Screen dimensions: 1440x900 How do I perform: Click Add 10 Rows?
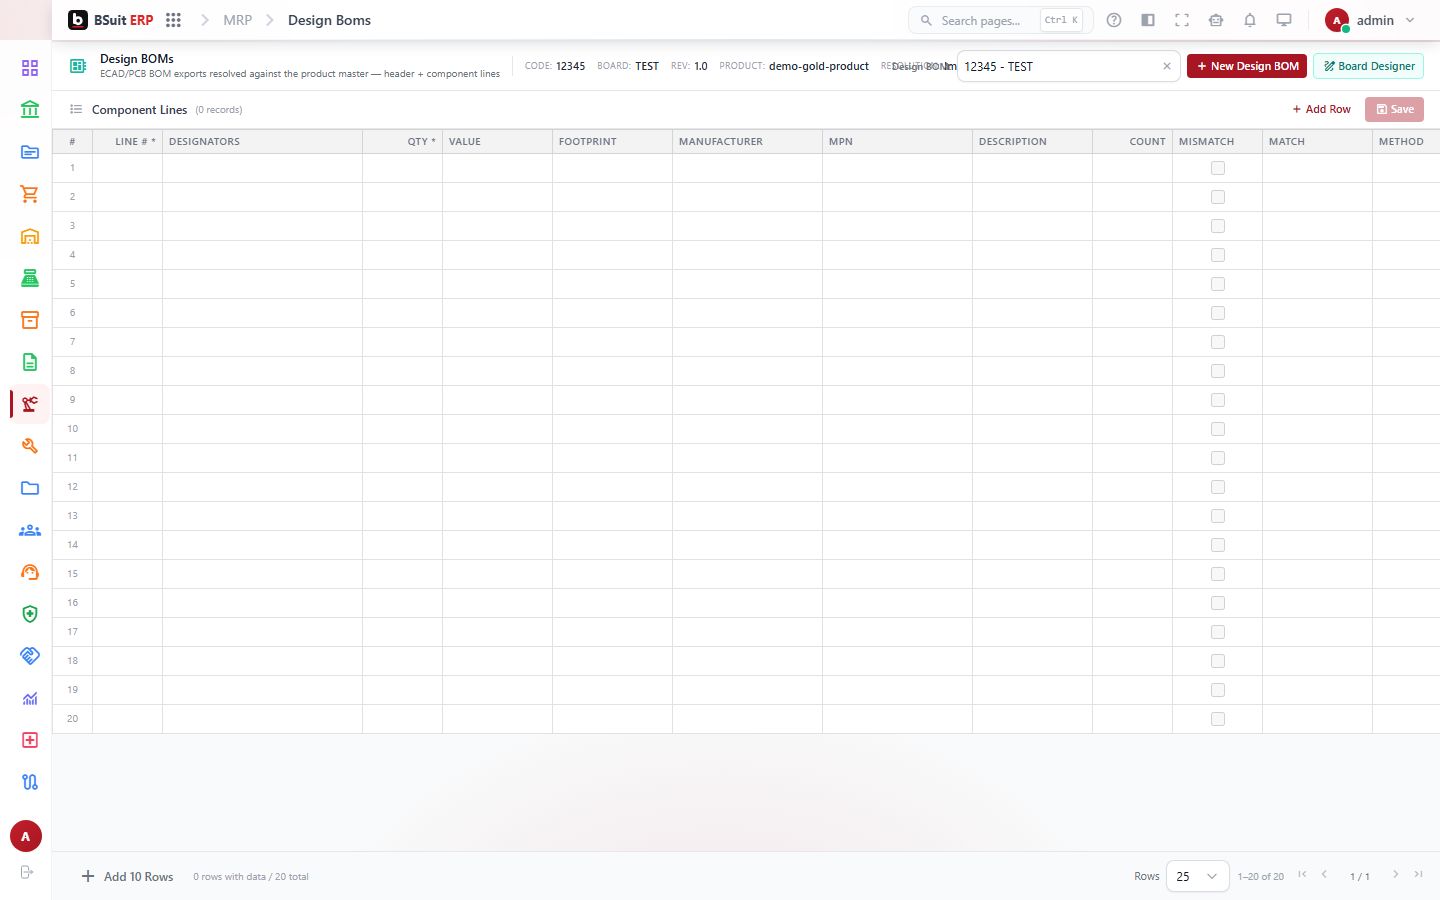(127, 876)
